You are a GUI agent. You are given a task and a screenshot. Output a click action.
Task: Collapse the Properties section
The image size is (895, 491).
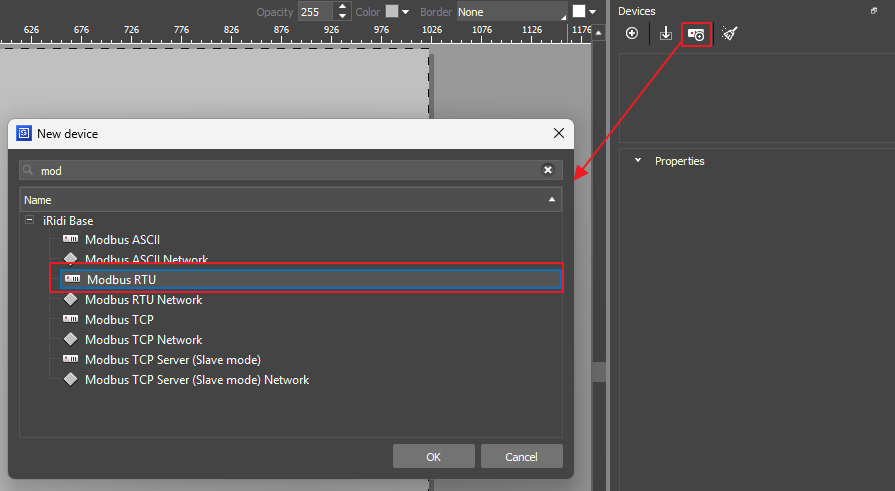[638, 160]
